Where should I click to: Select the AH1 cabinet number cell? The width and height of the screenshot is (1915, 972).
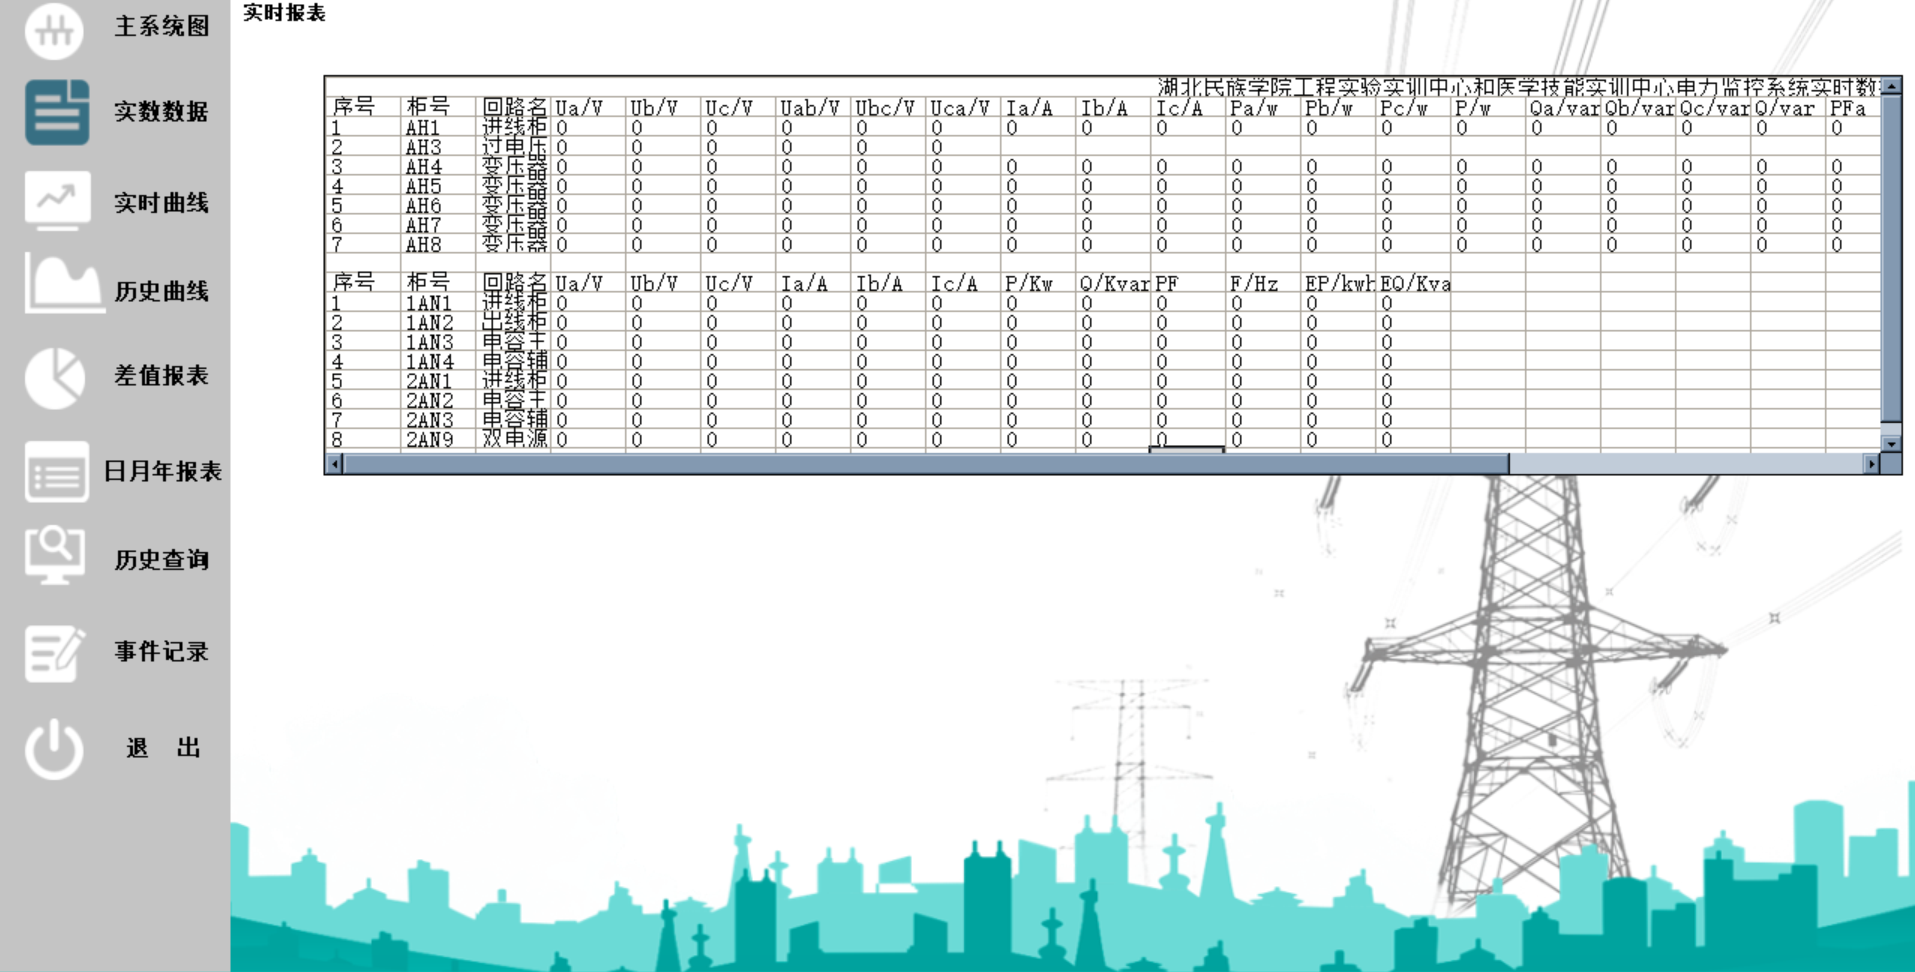pyautogui.click(x=423, y=128)
